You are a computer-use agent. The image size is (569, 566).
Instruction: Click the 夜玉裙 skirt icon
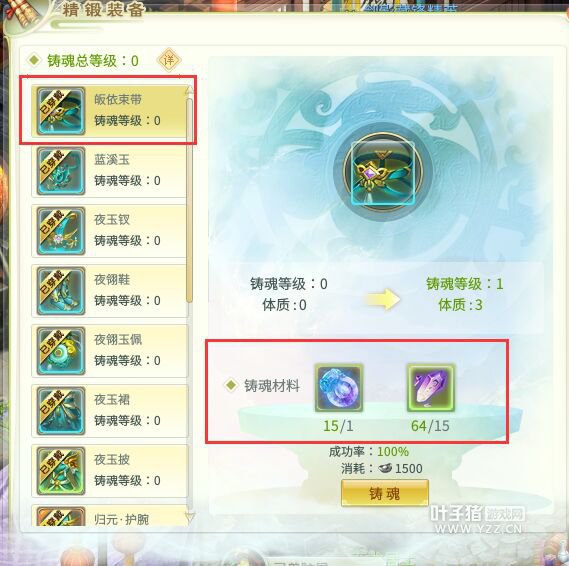[x=61, y=411]
